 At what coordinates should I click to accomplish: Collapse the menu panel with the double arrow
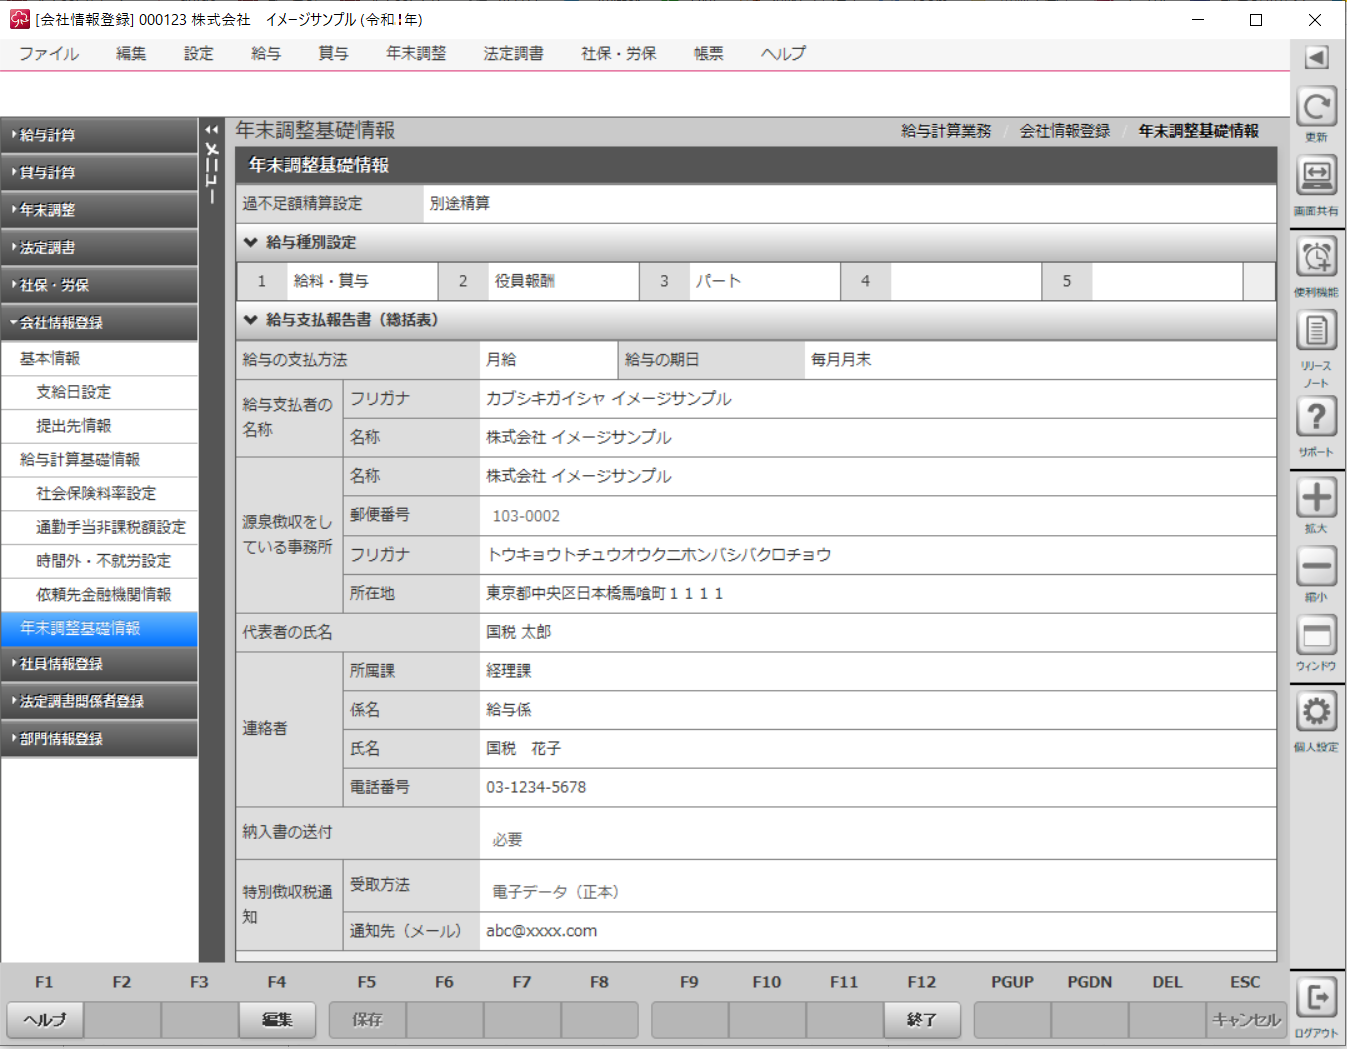(x=211, y=130)
